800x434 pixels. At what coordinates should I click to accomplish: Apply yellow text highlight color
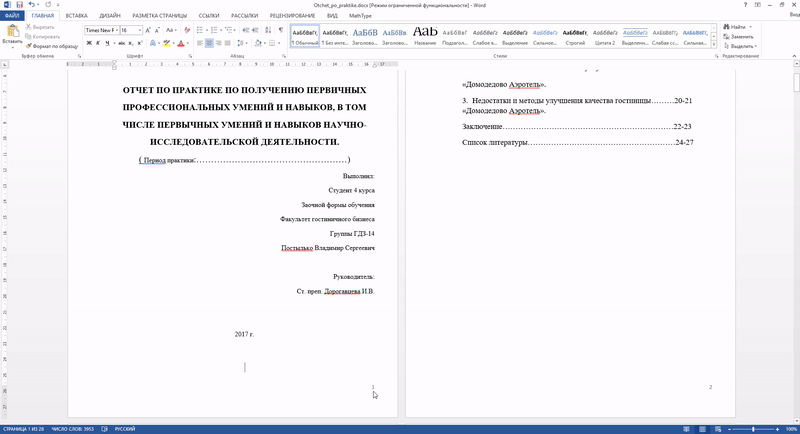[x=166, y=43]
